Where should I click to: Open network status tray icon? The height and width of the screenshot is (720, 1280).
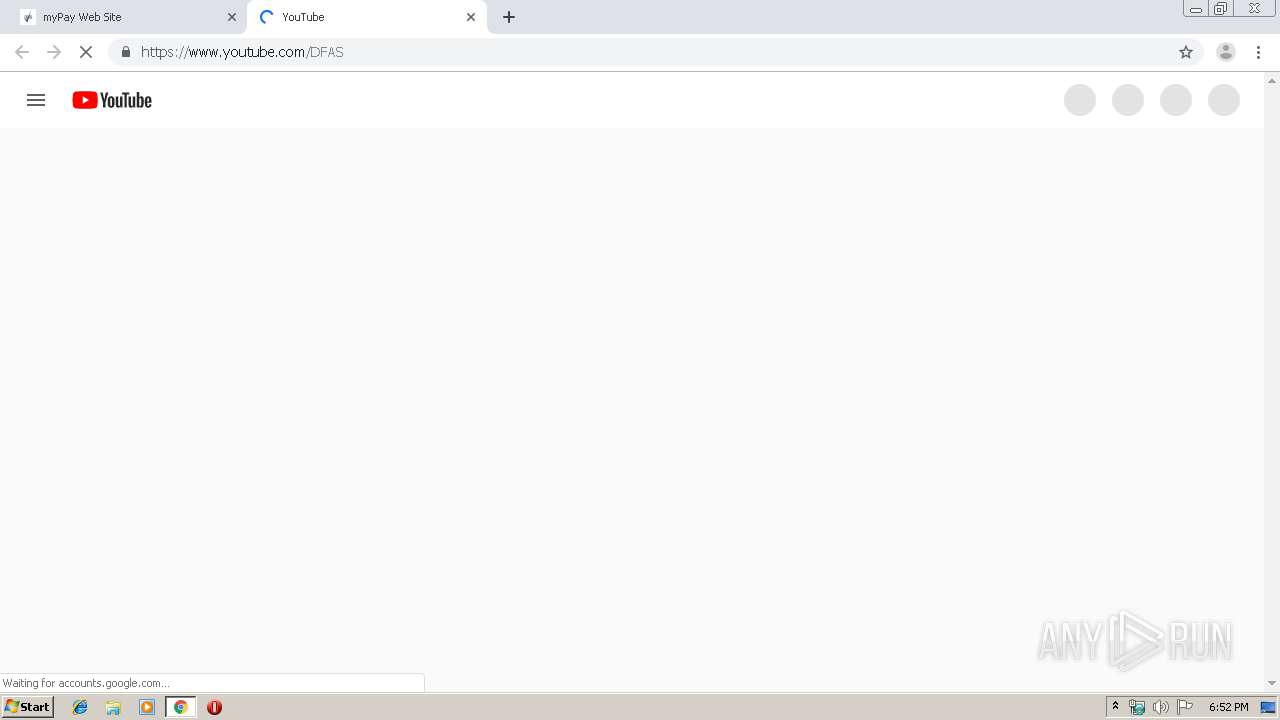click(x=1137, y=707)
